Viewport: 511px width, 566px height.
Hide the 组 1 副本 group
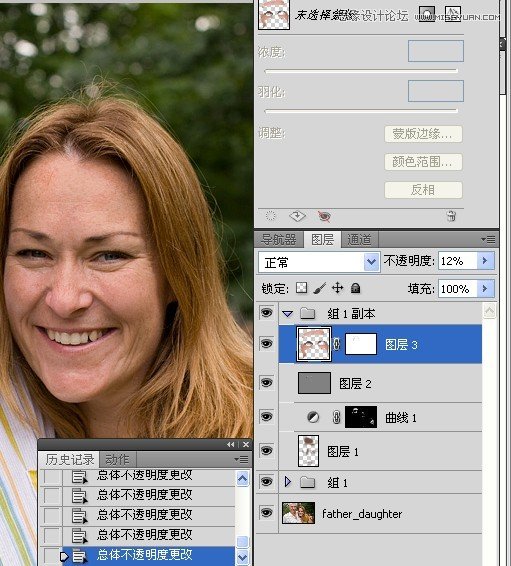pyautogui.click(x=267, y=313)
